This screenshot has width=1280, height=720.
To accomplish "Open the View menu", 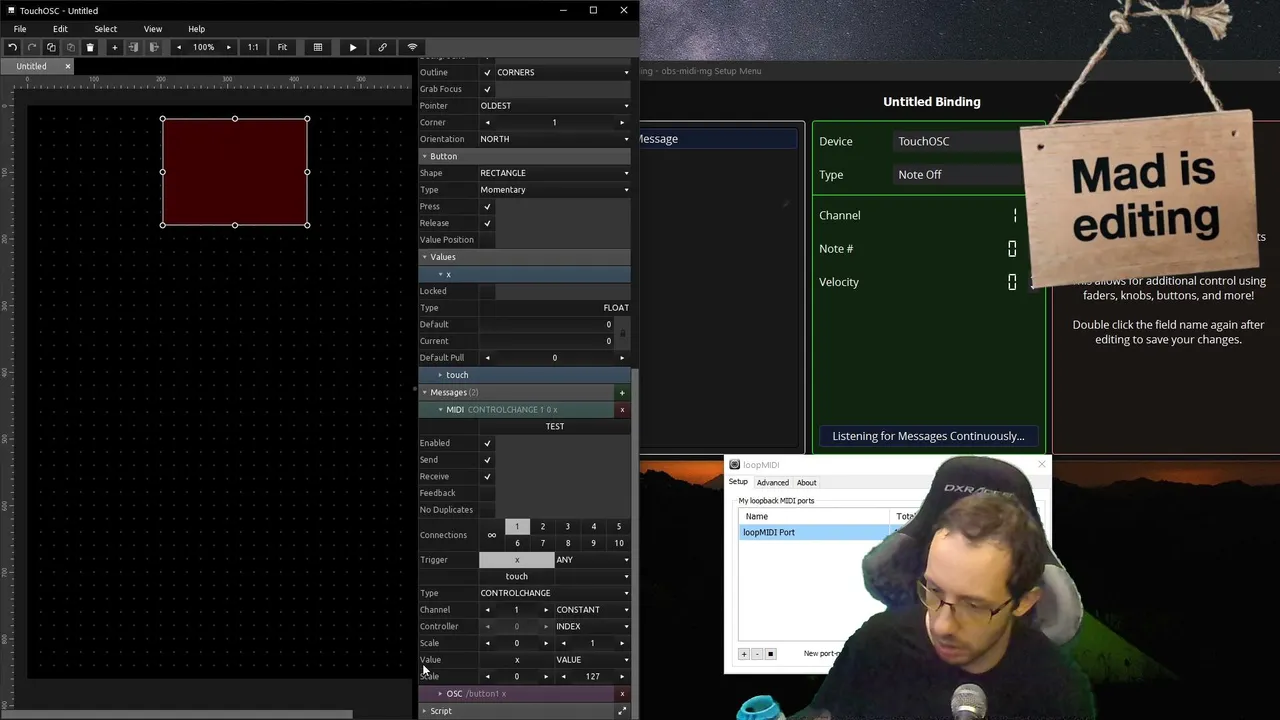I will pyautogui.click(x=153, y=29).
